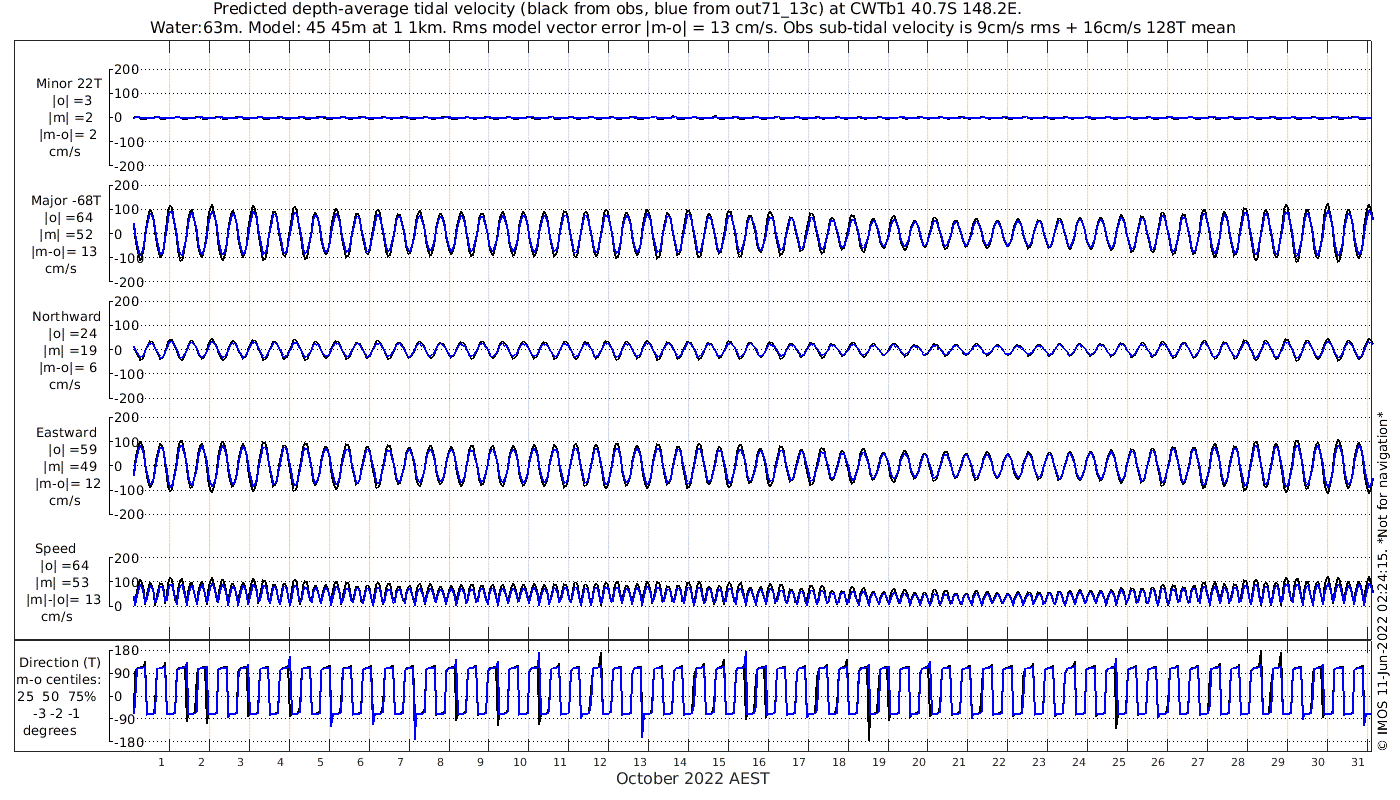Image resolution: width=1400 pixels, height=800 pixels.
Task: Click the "October 2022 AEST" x-axis label
Action: click(x=693, y=778)
